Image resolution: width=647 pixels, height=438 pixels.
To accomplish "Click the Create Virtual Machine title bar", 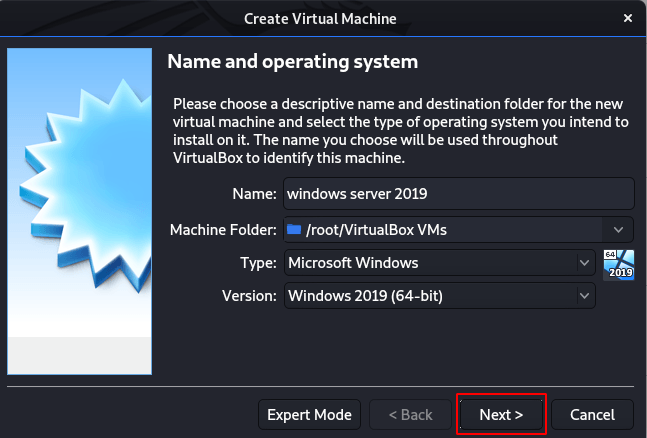I will pyautogui.click(x=322, y=19).
